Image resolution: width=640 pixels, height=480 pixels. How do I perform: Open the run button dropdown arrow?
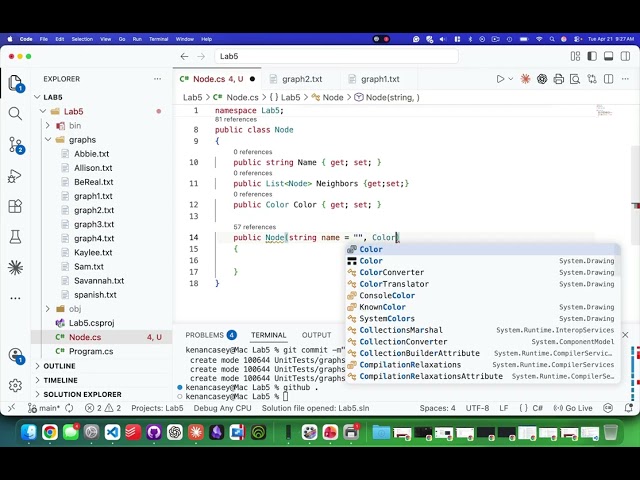[510, 79]
